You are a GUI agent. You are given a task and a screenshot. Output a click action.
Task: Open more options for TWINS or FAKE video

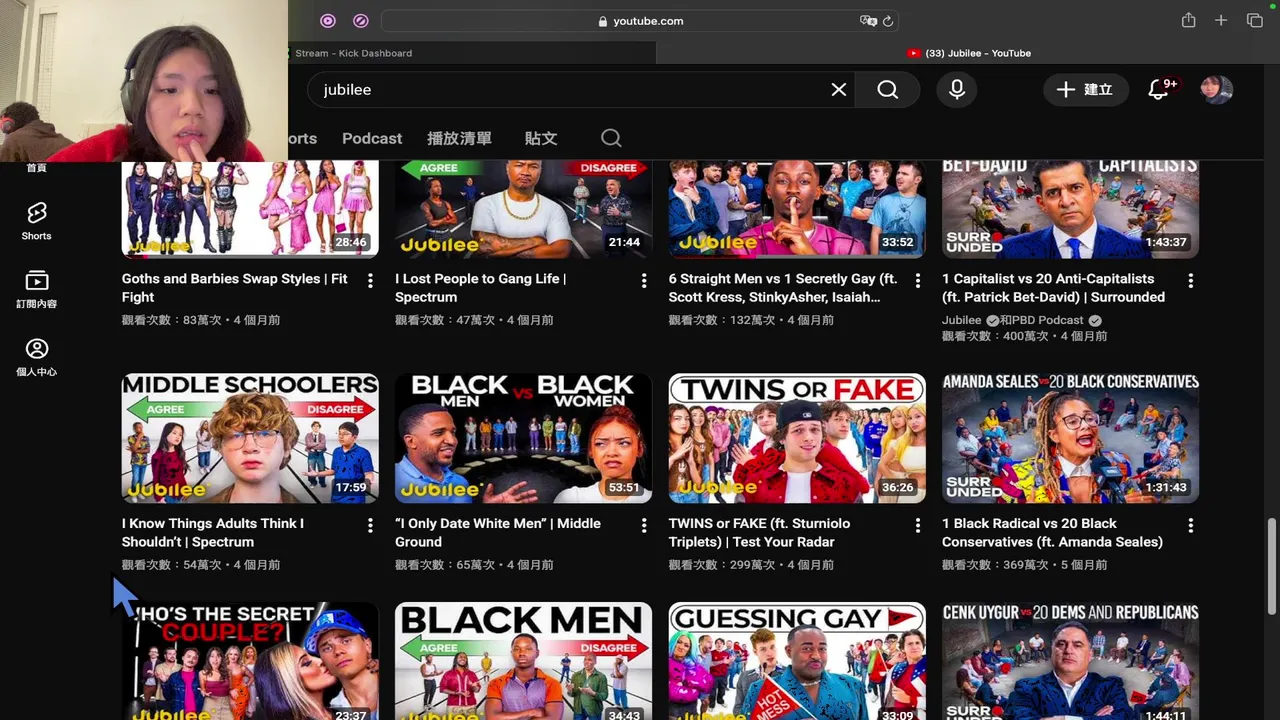tap(917, 525)
